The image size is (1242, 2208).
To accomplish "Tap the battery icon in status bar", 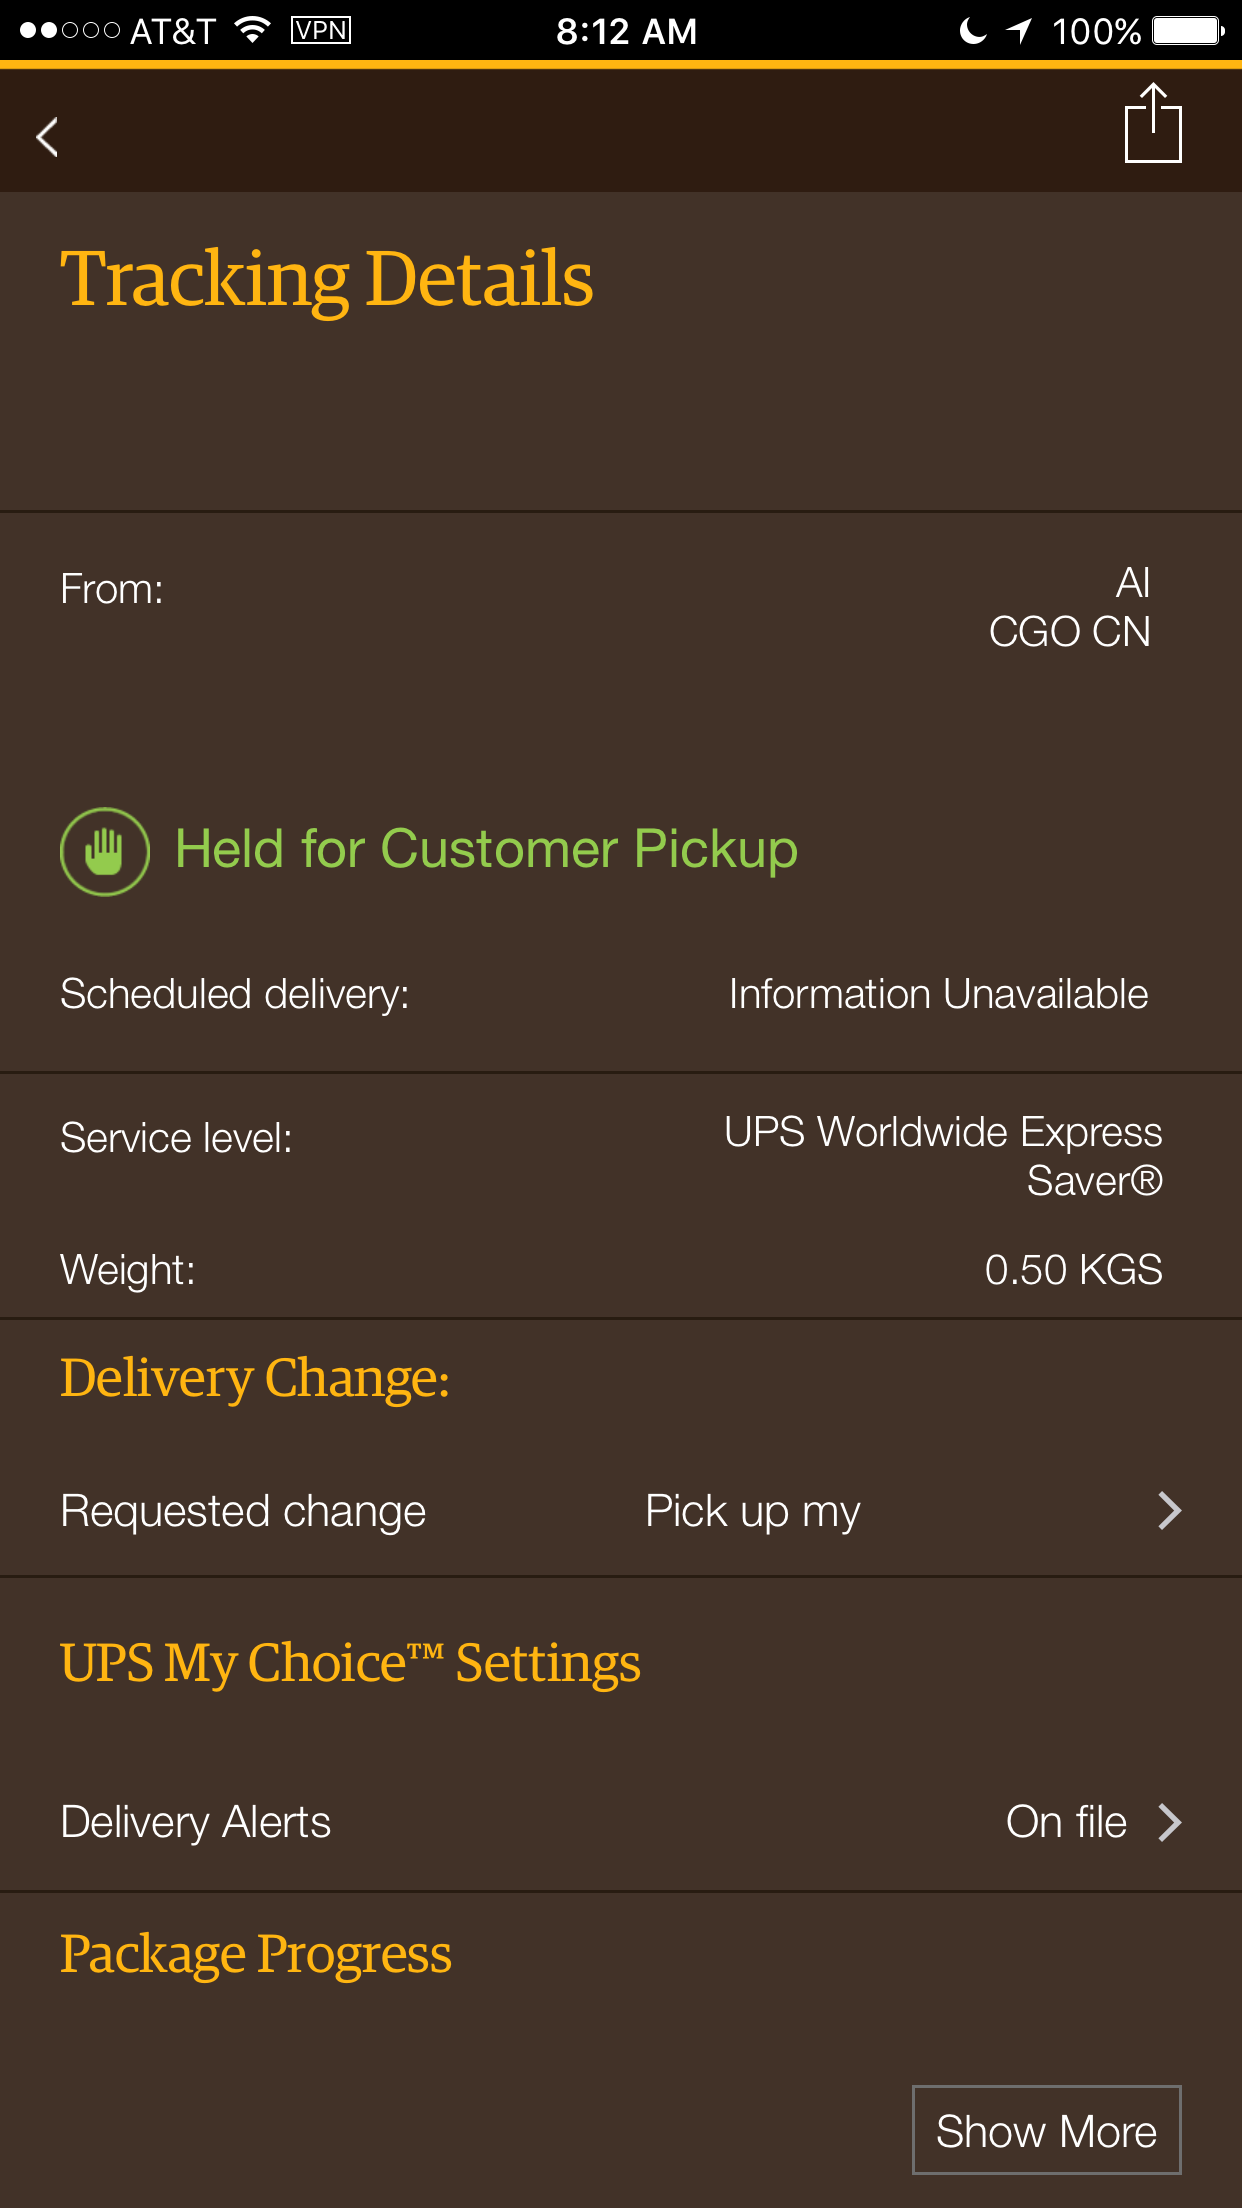I will [x=1188, y=31].
